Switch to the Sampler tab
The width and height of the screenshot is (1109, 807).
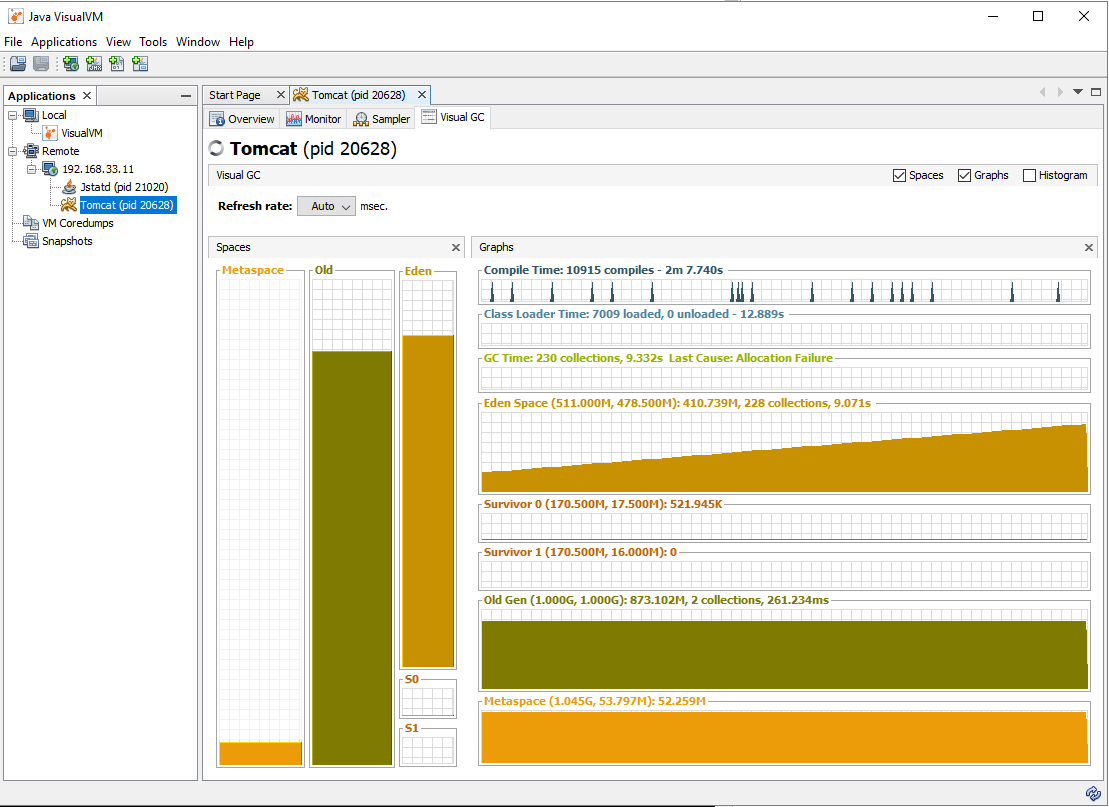click(382, 119)
